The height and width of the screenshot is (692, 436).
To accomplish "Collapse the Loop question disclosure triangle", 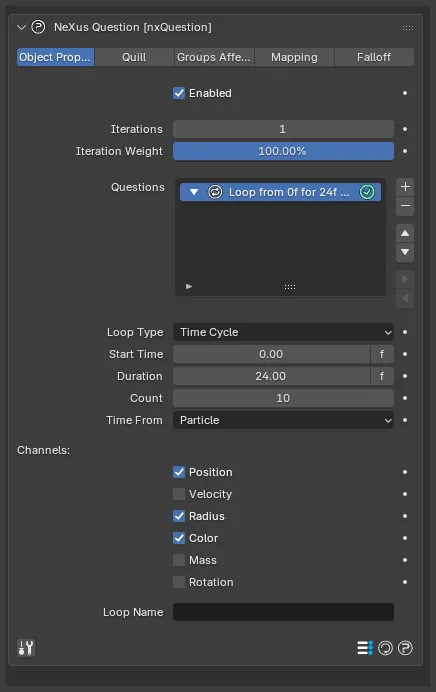I will click(194, 192).
